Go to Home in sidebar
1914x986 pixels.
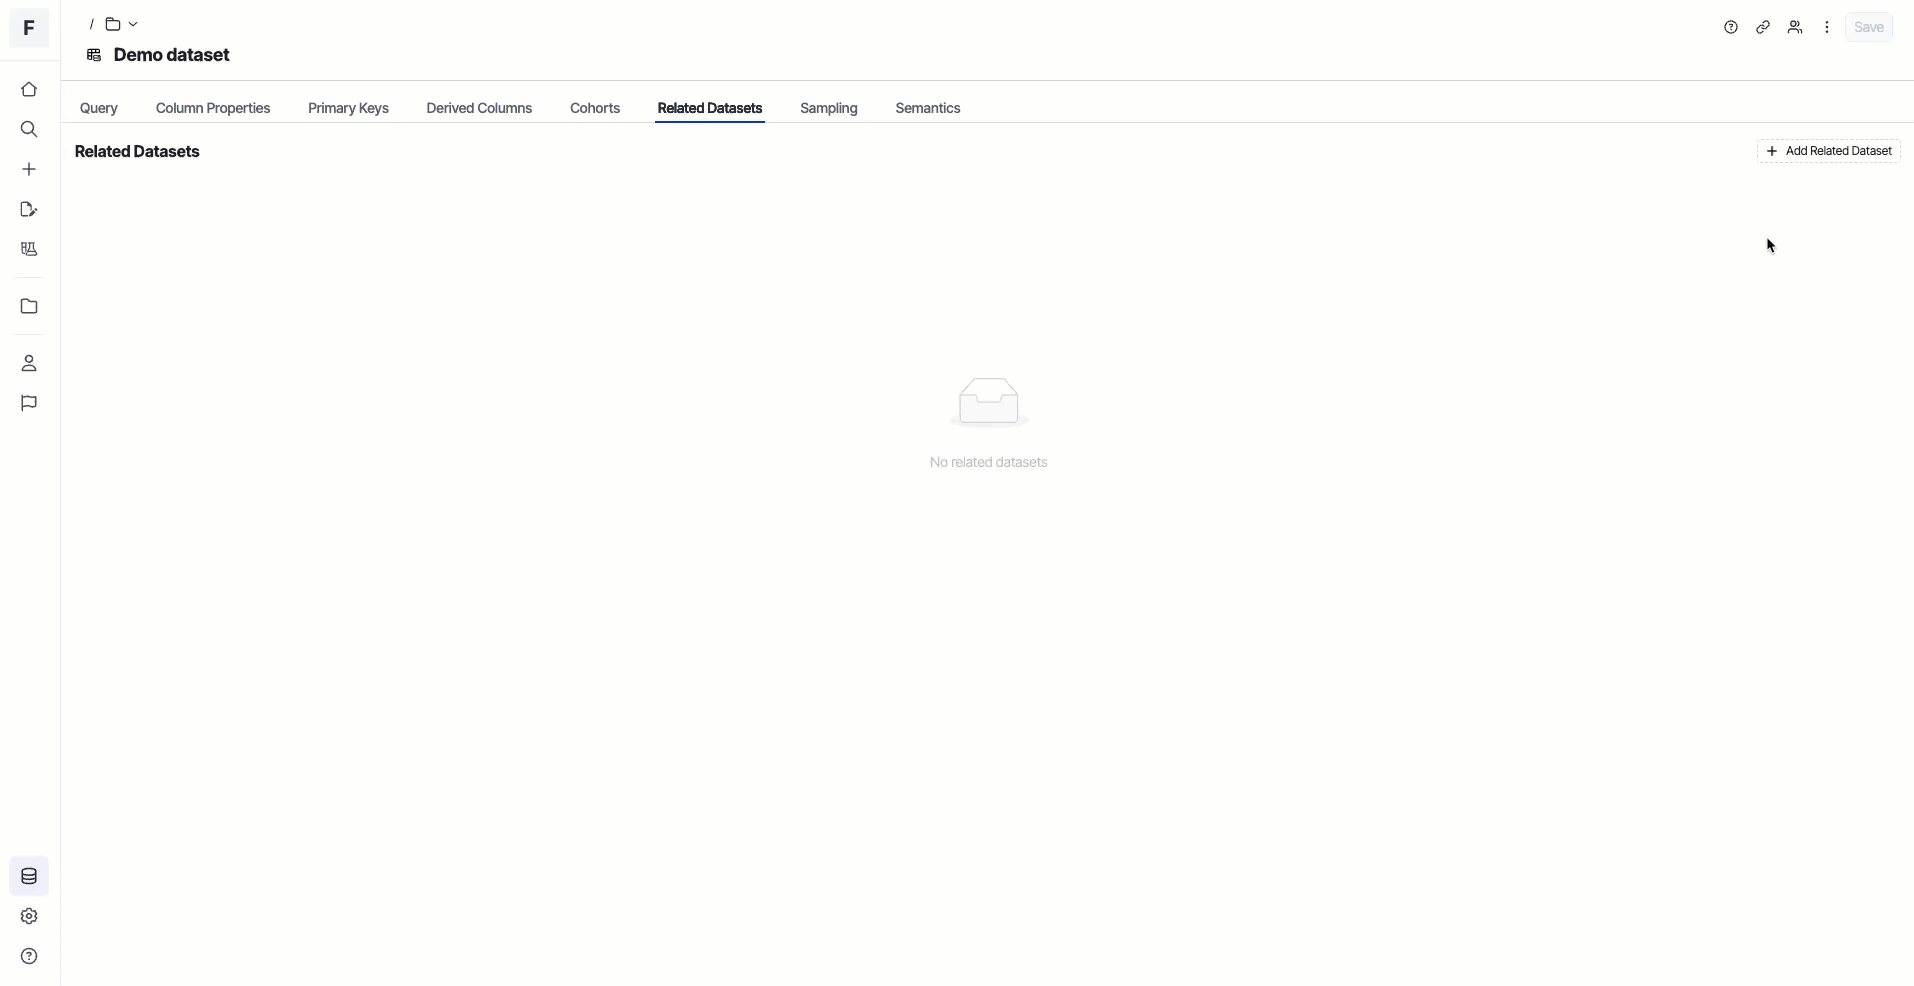pos(29,90)
